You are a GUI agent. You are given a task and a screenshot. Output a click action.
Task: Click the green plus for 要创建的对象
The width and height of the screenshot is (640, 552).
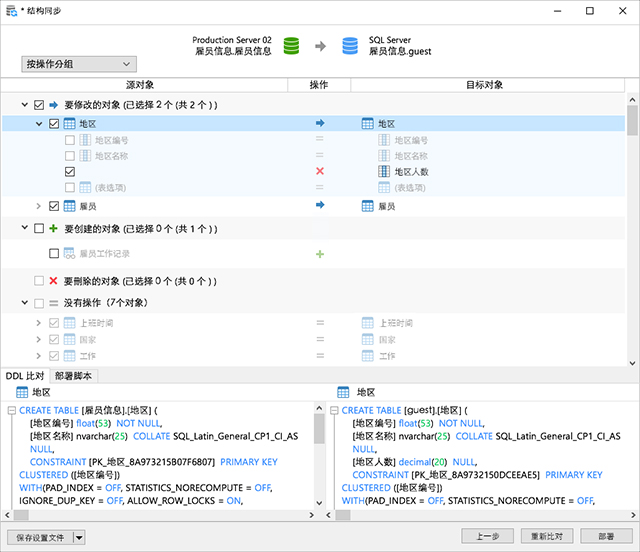(53, 228)
